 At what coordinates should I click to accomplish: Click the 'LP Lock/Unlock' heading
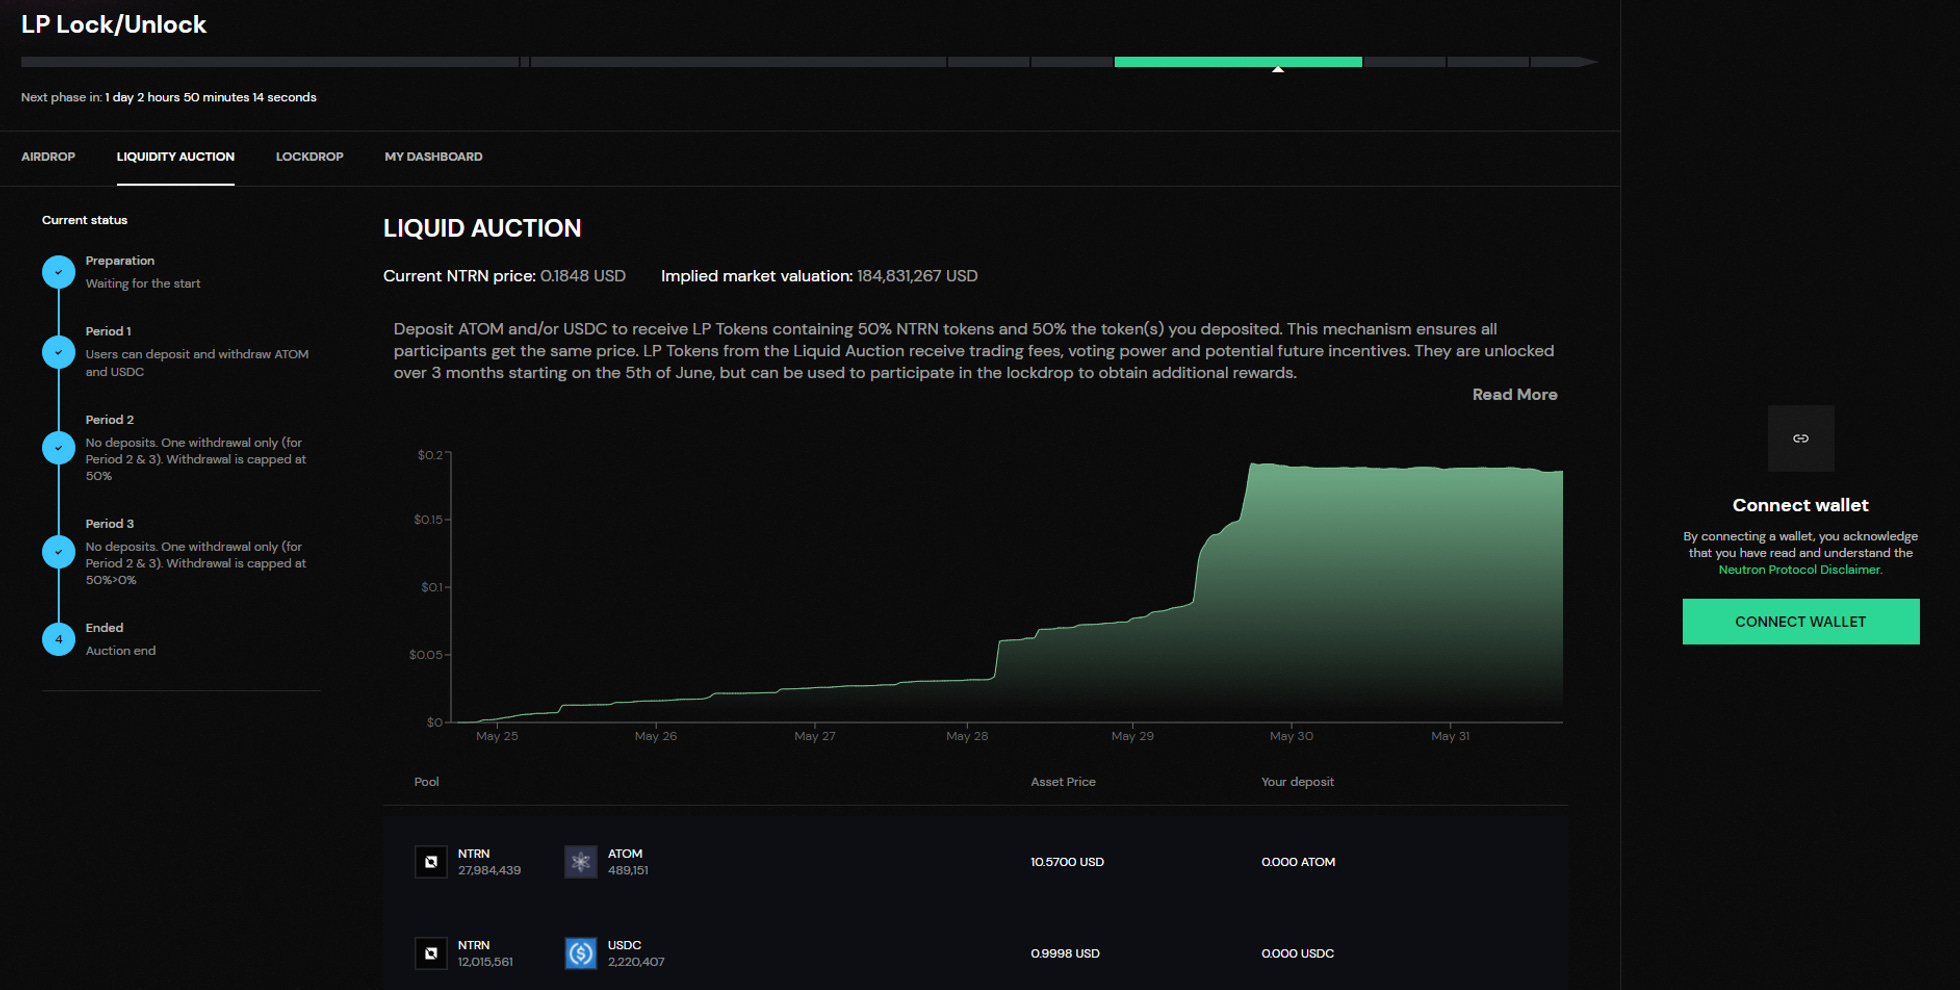click(x=114, y=24)
